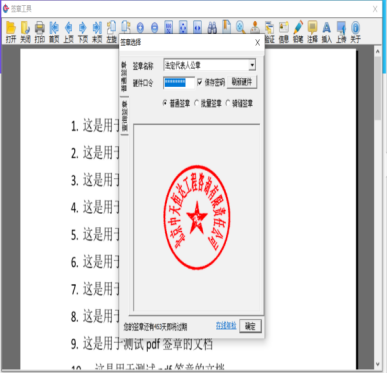Confirm with the 确定 button
This screenshot has width=387, height=373.
pyautogui.click(x=250, y=326)
